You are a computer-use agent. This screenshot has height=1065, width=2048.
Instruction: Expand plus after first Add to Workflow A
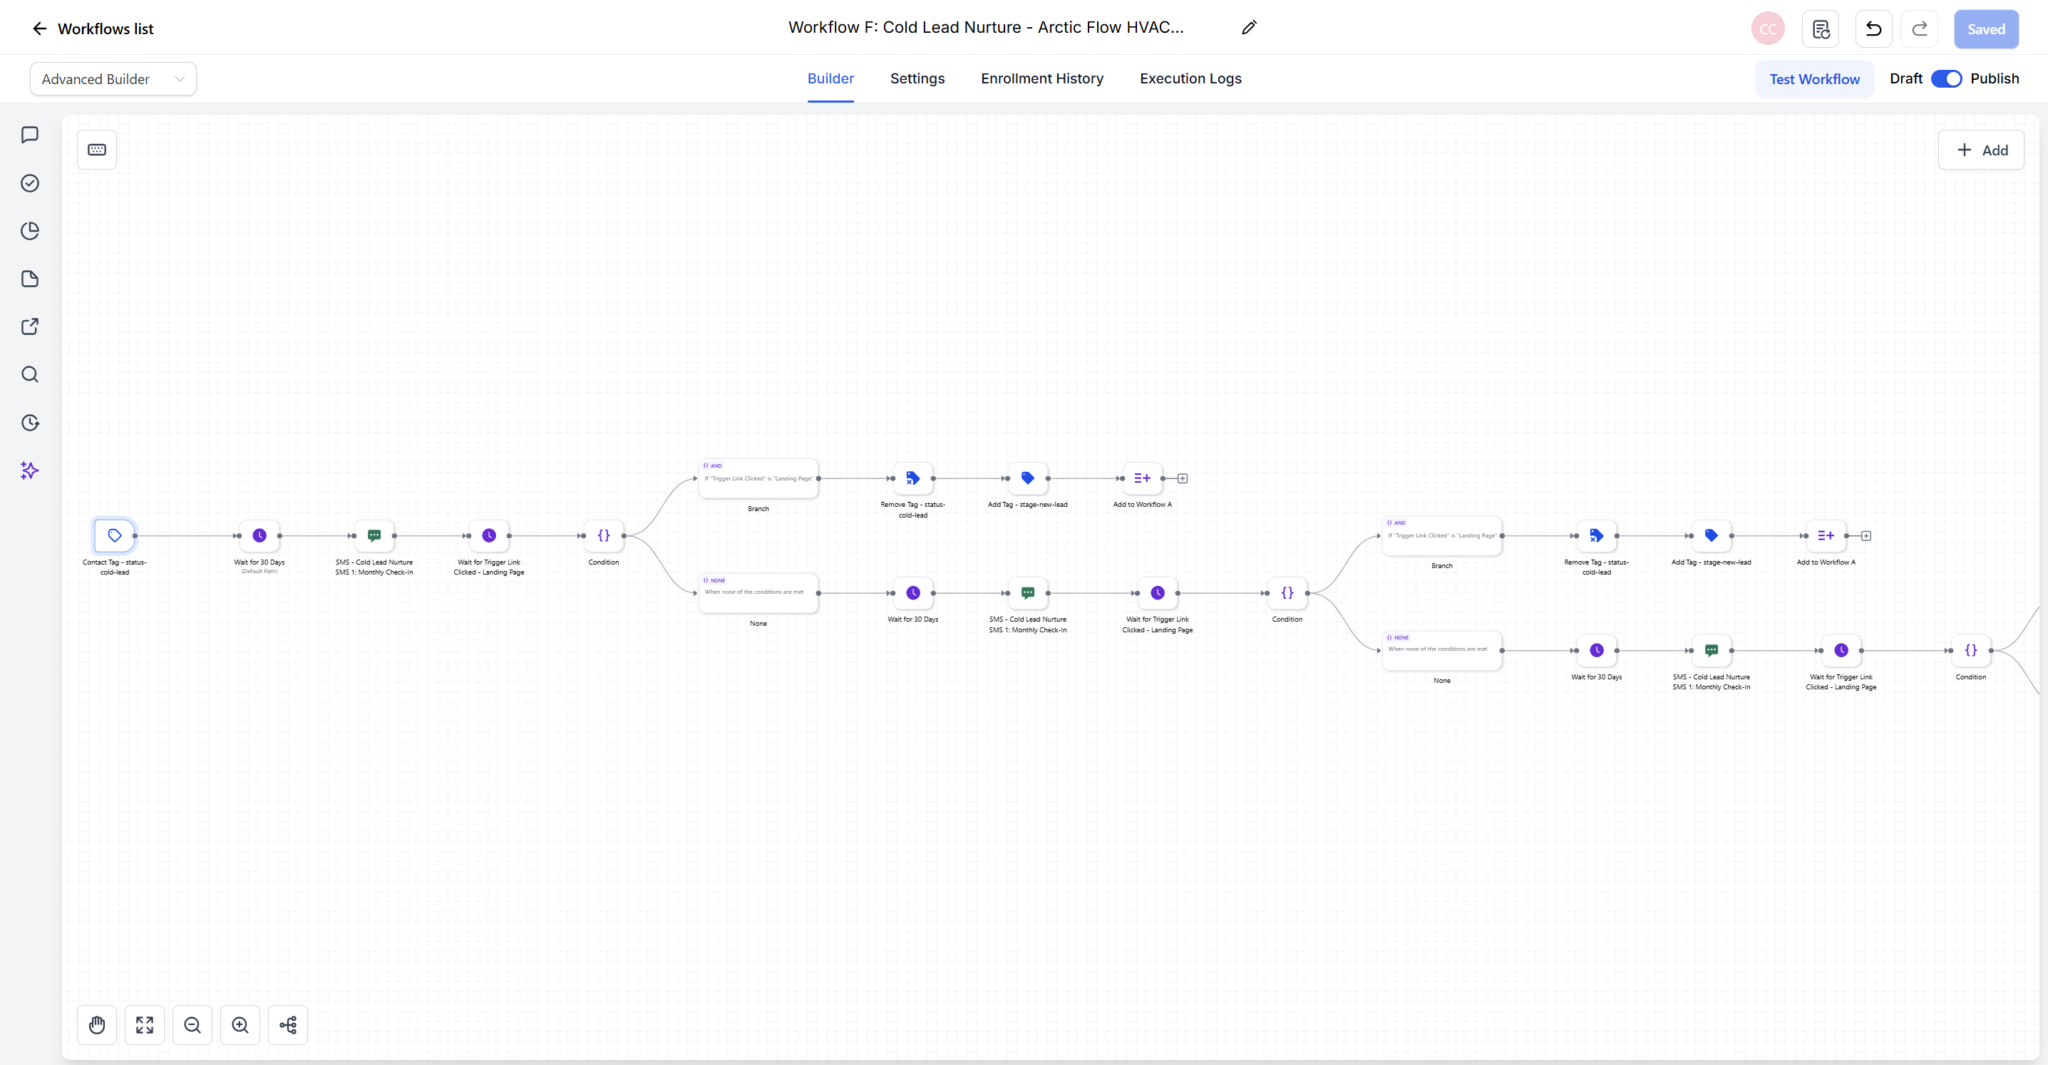[1182, 479]
